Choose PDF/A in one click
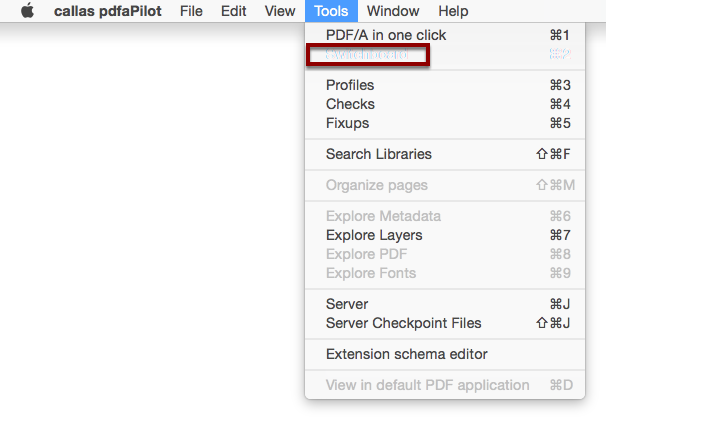This screenshot has height=421, width=728. pos(445,35)
